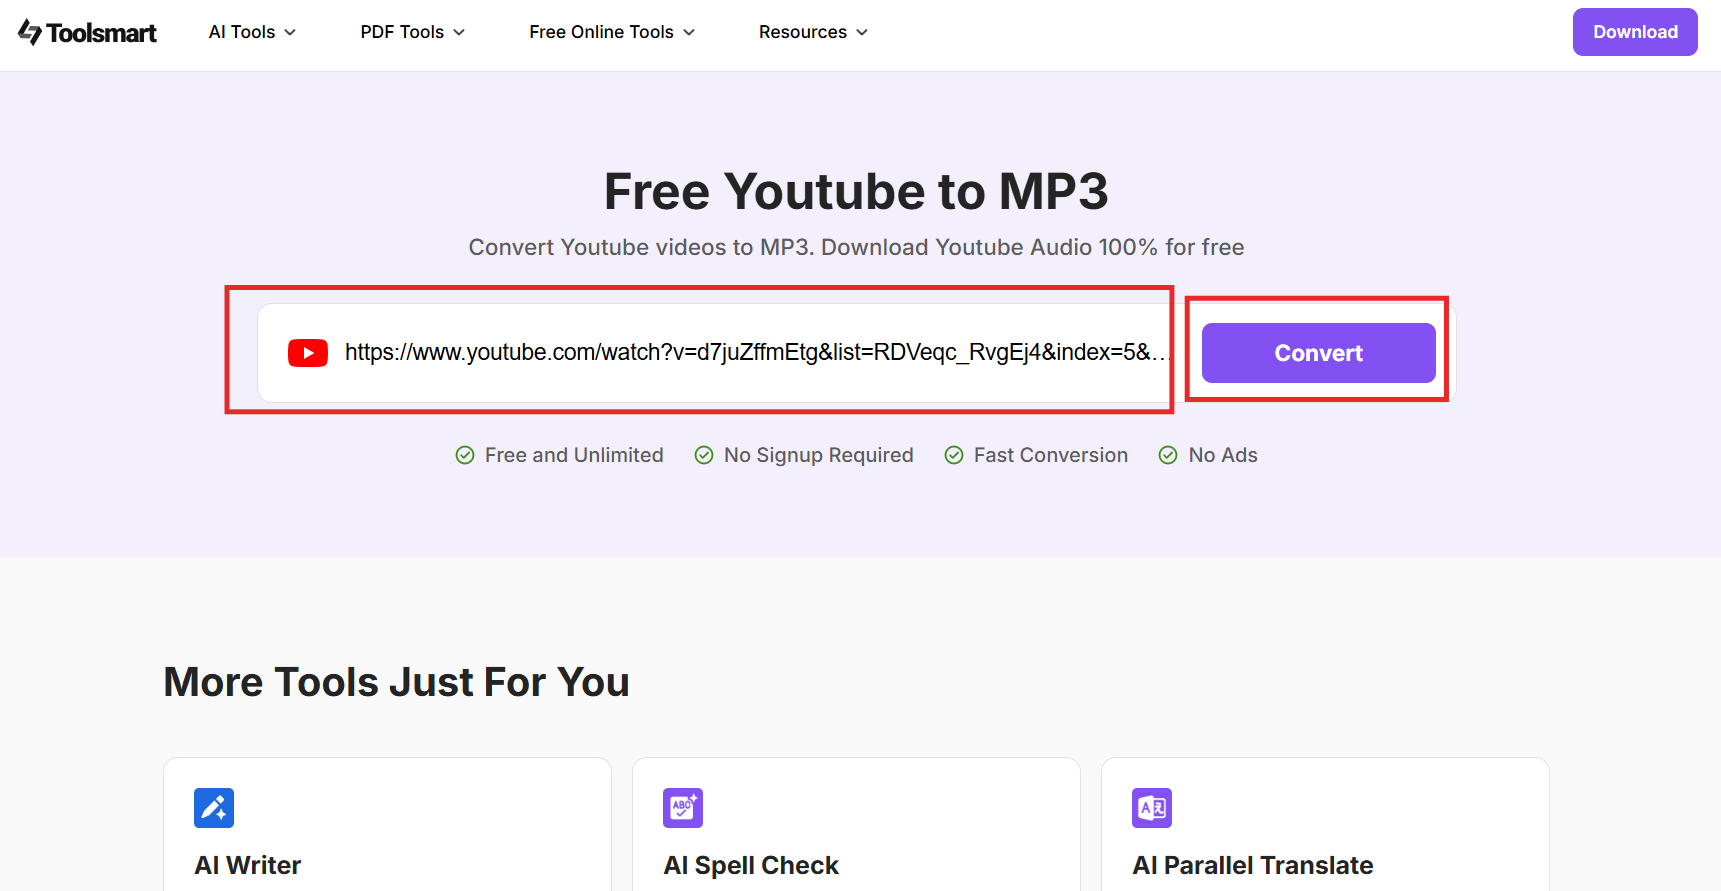This screenshot has width=1721, height=891.
Task: Expand the PDF Tools chevron
Action: 459,33
